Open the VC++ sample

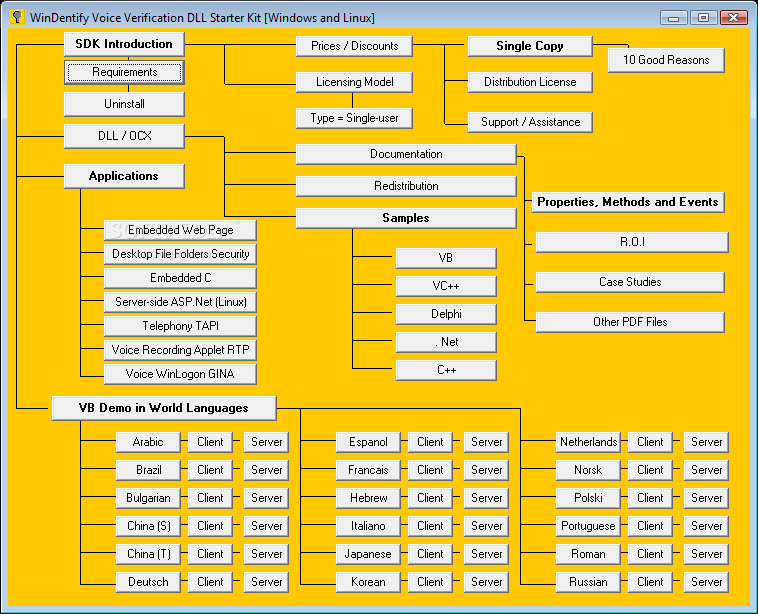pyautogui.click(x=446, y=286)
